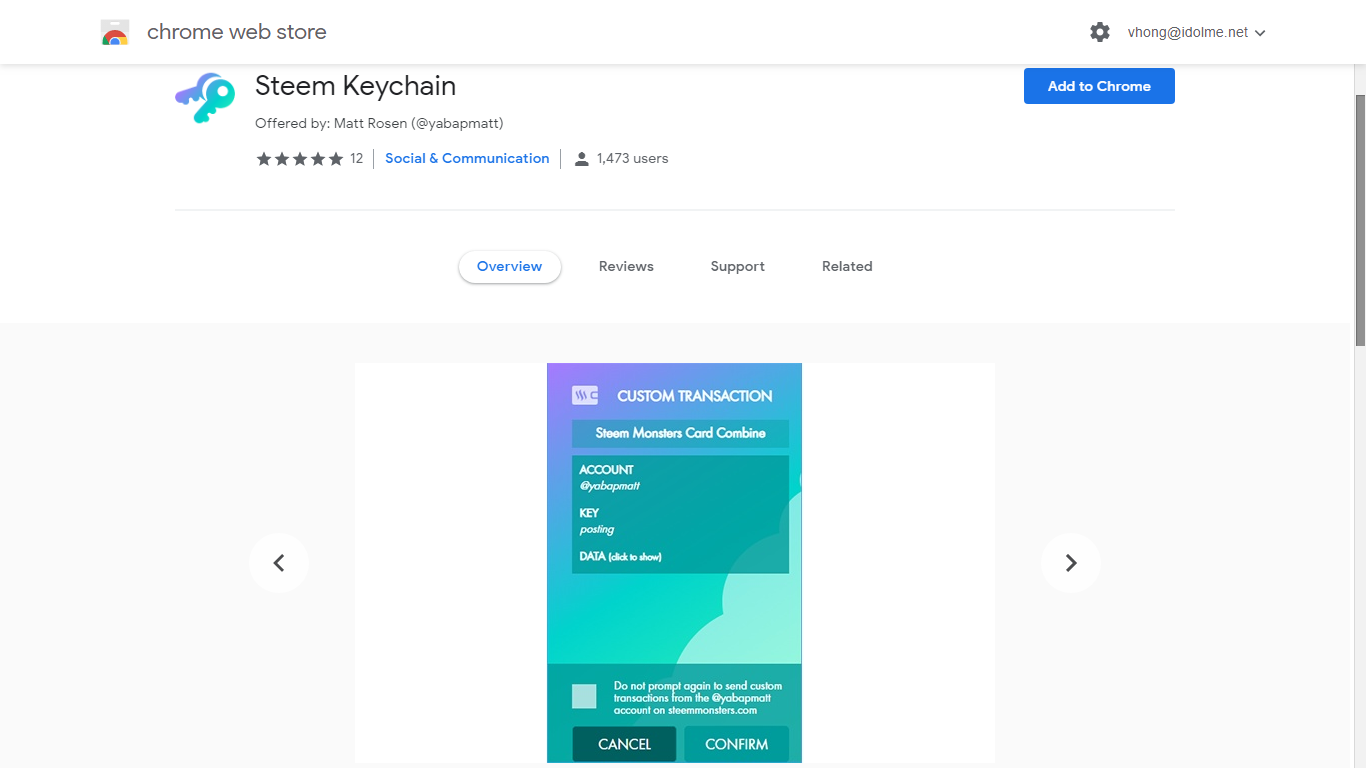Click the 12 ratings count
This screenshot has width=1366, height=768.
pyautogui.click(x=357, y=159)
